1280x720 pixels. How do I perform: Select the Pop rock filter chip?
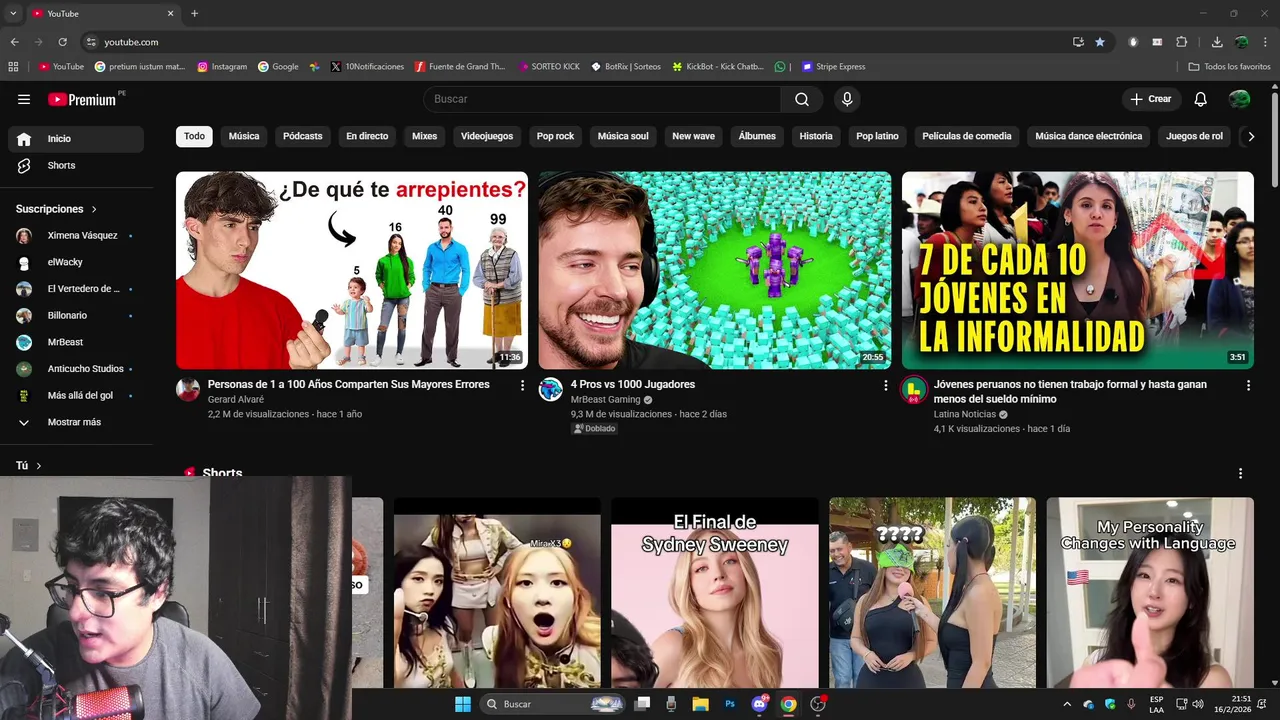(x=556, y=136)
